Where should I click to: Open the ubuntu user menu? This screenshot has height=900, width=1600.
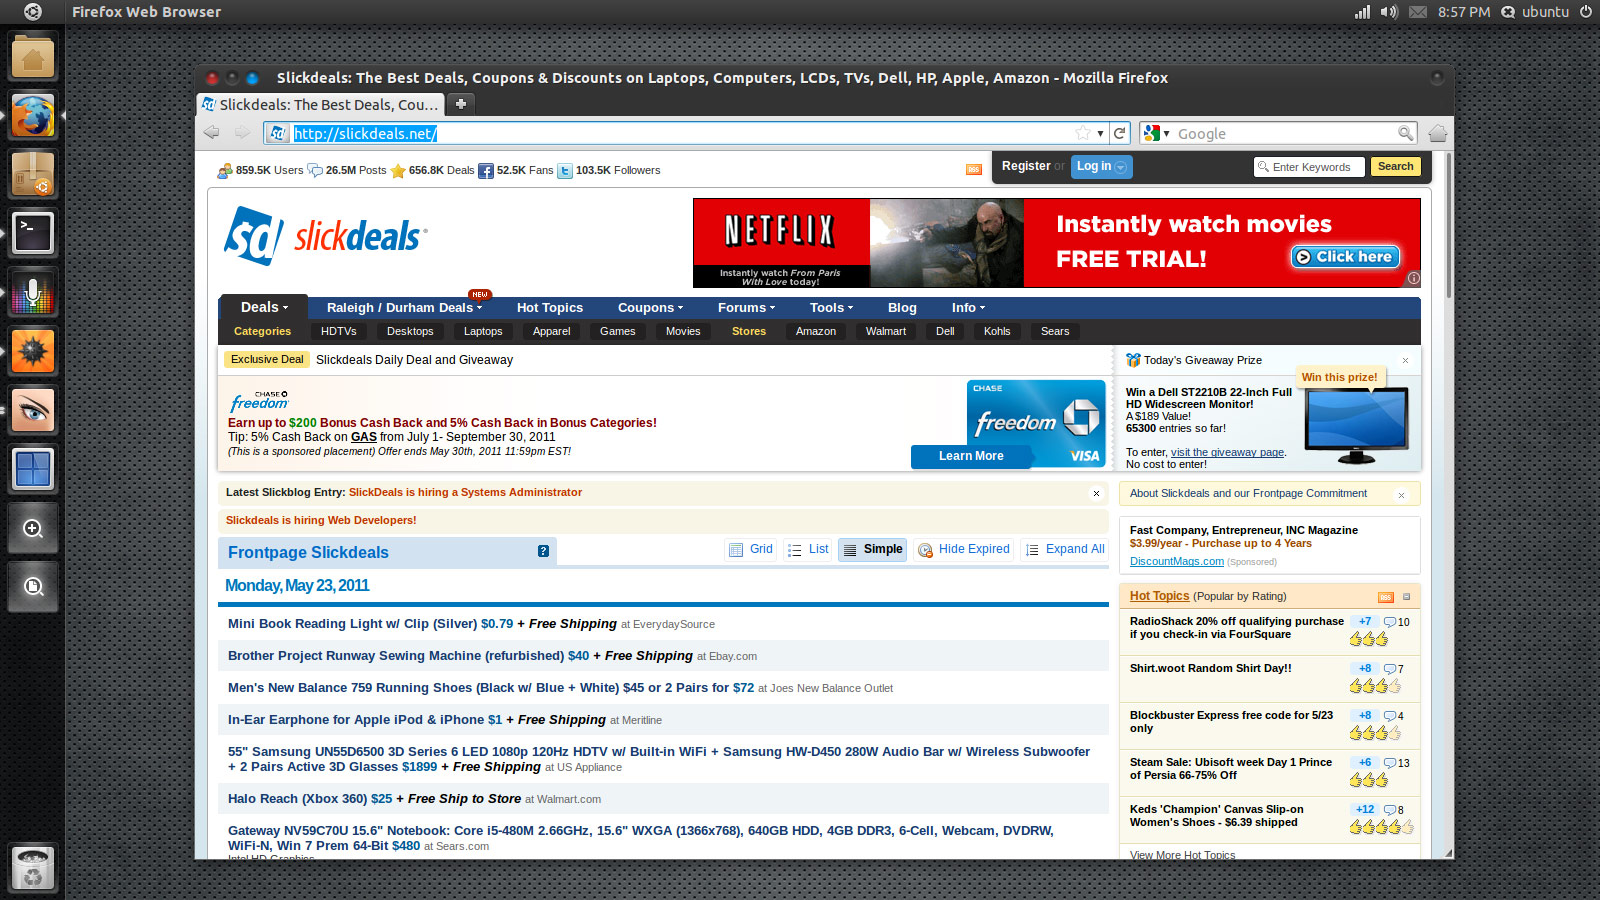click(1536, 12)
